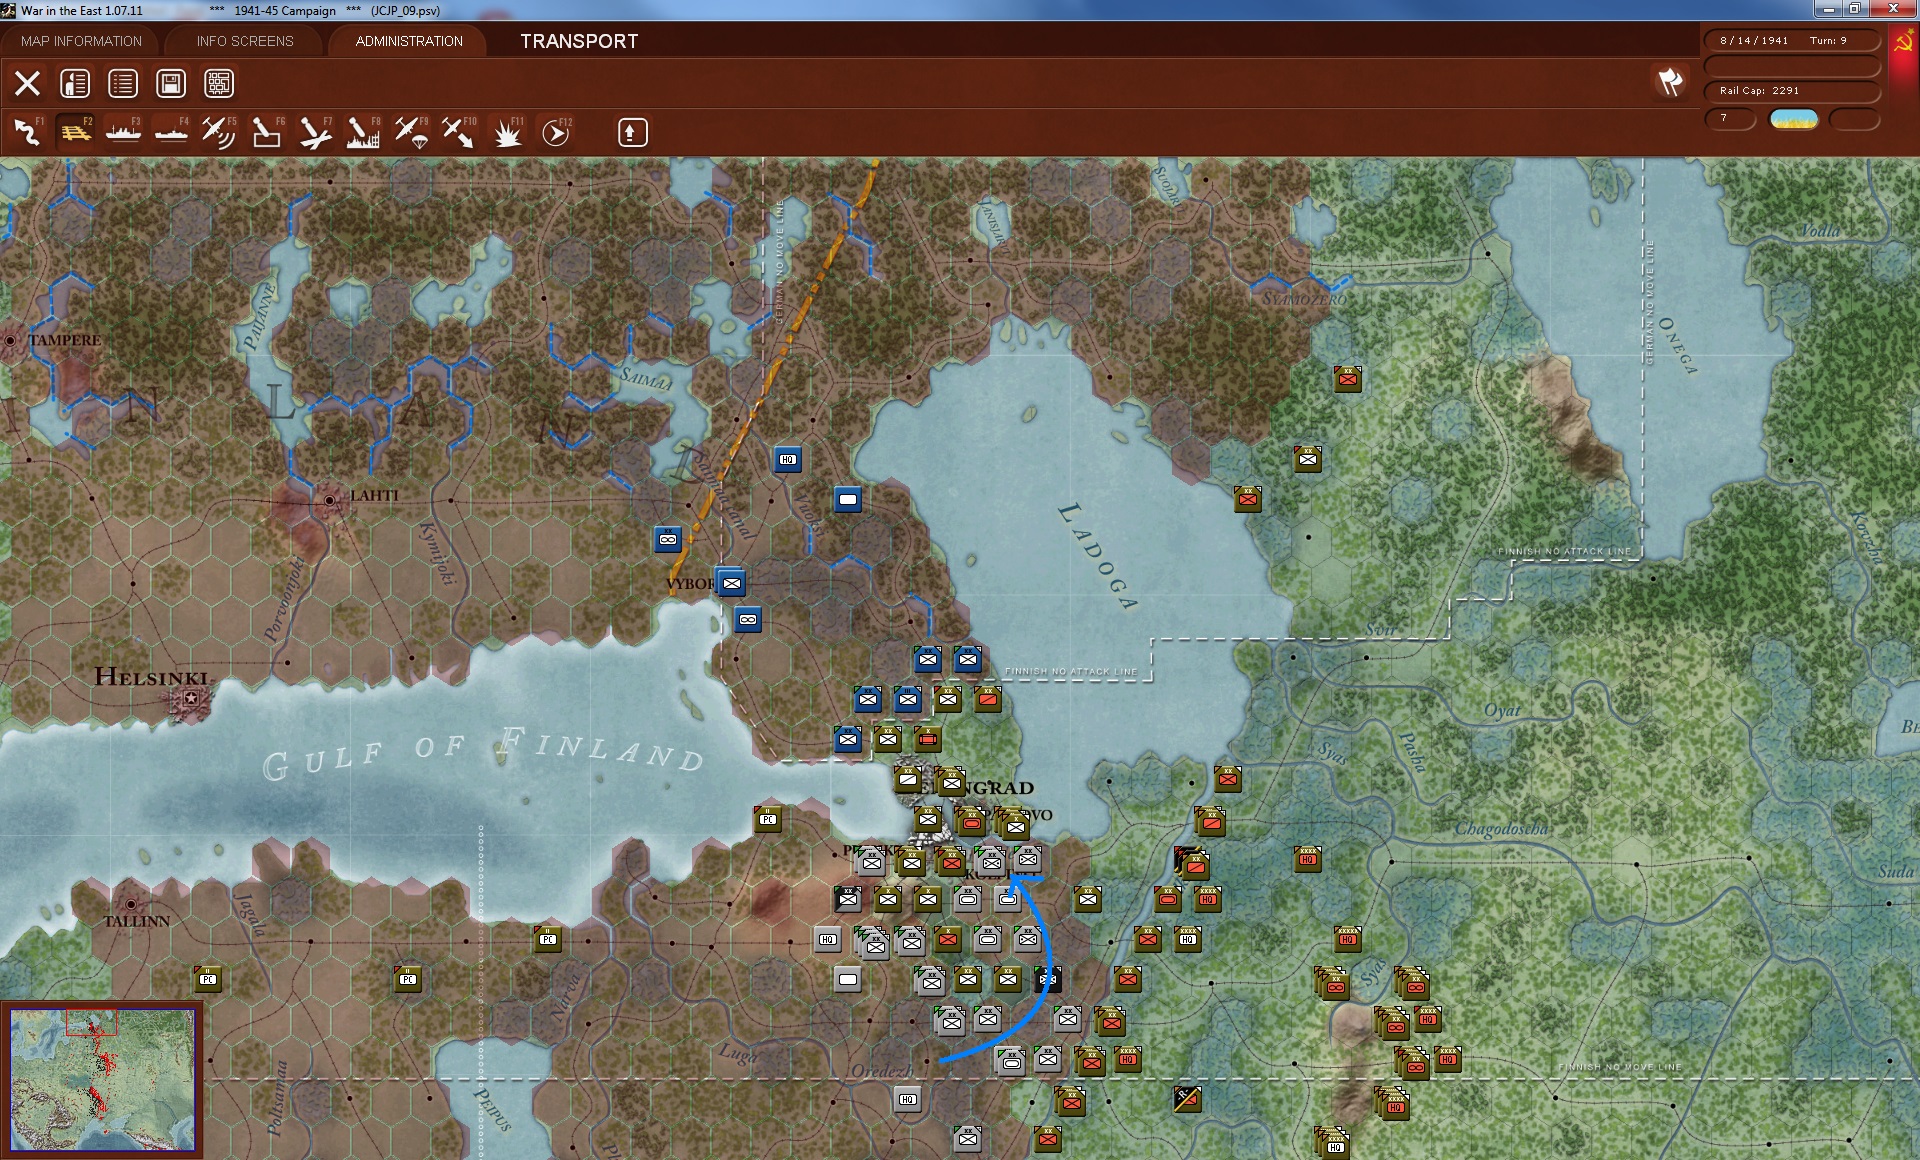Screen dimensions: 1920x1160
Task: Open the commander report icon with person silhouette
Action: coord(75,83)
